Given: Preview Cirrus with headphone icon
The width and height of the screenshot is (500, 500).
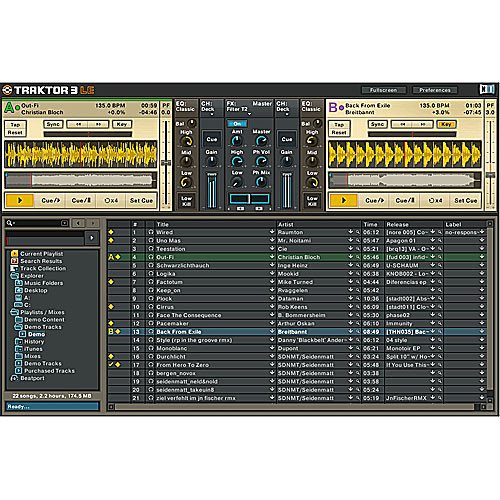Looking at the screenshot, I should (151, 307).
